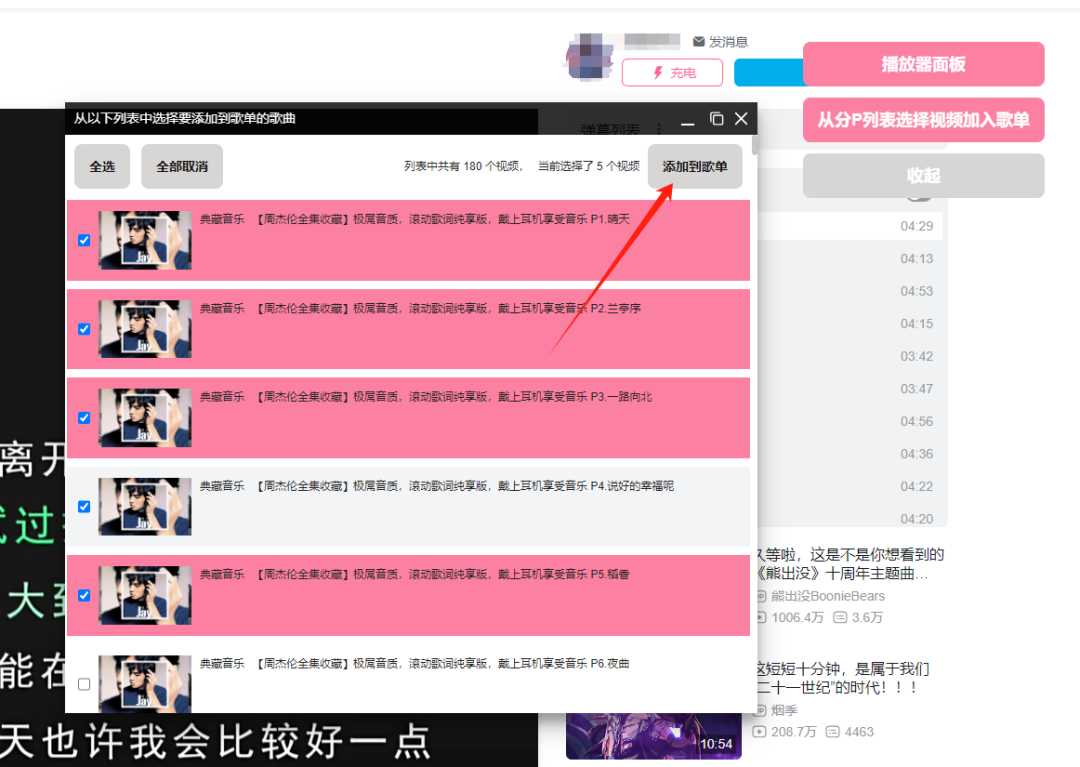The image size is (1080, 767).
Task: Check the P6.夜曲 checkbox
Action: (84, 684)
